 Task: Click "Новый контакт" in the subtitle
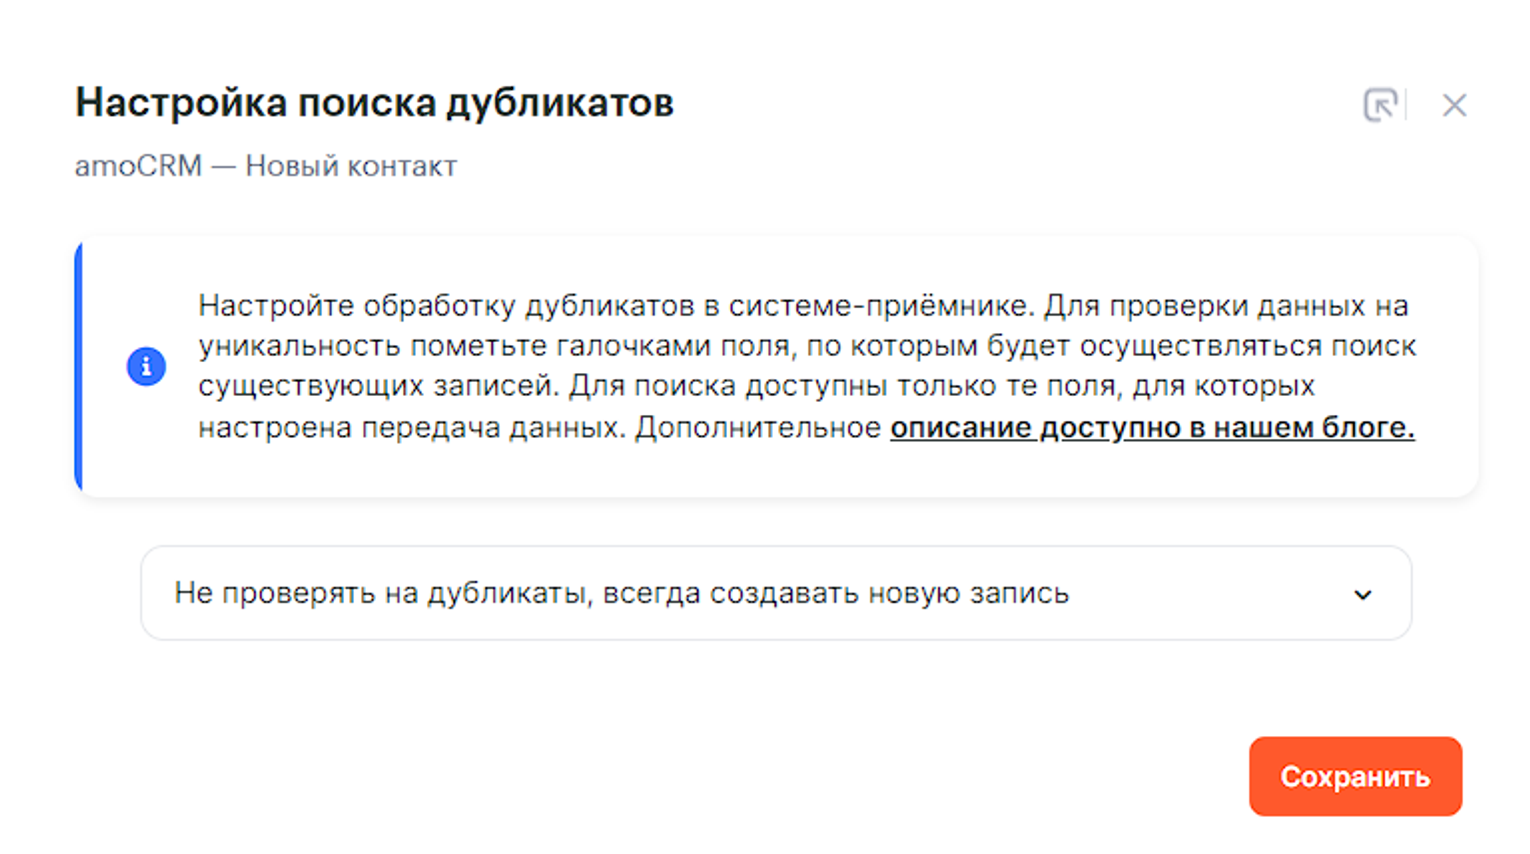[x=351, y=166]
